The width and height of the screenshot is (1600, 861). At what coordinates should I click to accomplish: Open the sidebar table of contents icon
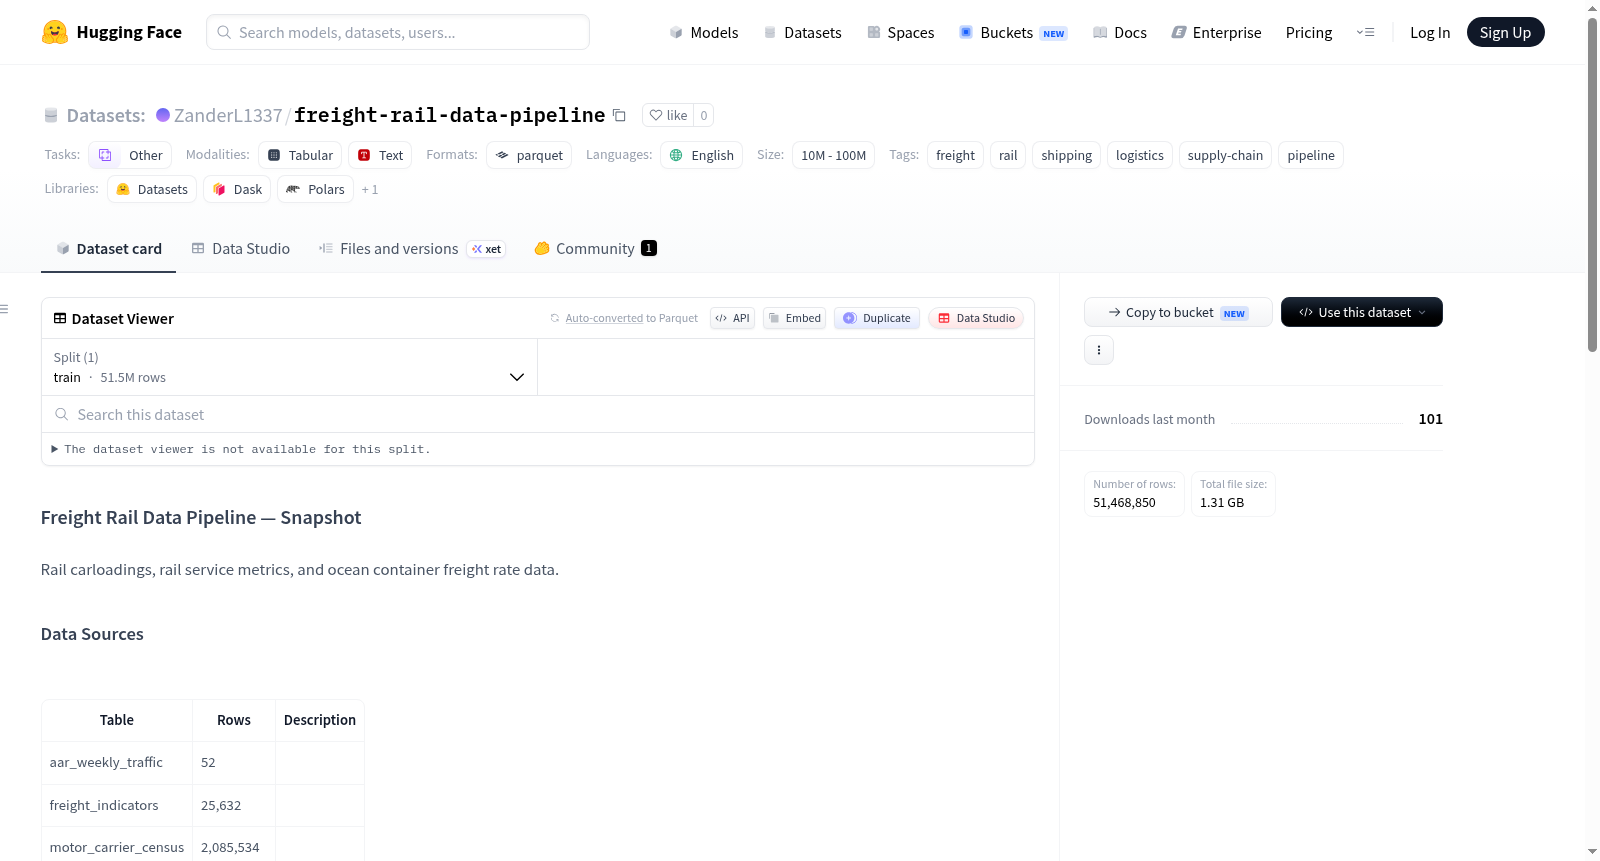point(4,309)
